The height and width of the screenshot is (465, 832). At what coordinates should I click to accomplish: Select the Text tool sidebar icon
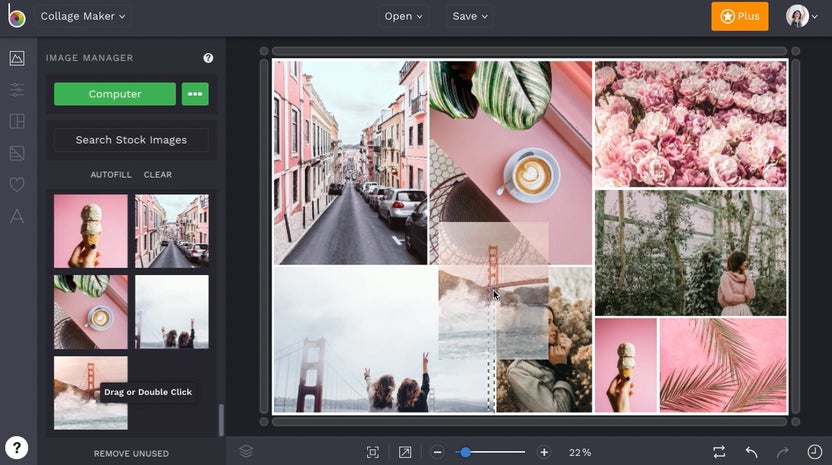pyautogui.click(x=17, y=216)
